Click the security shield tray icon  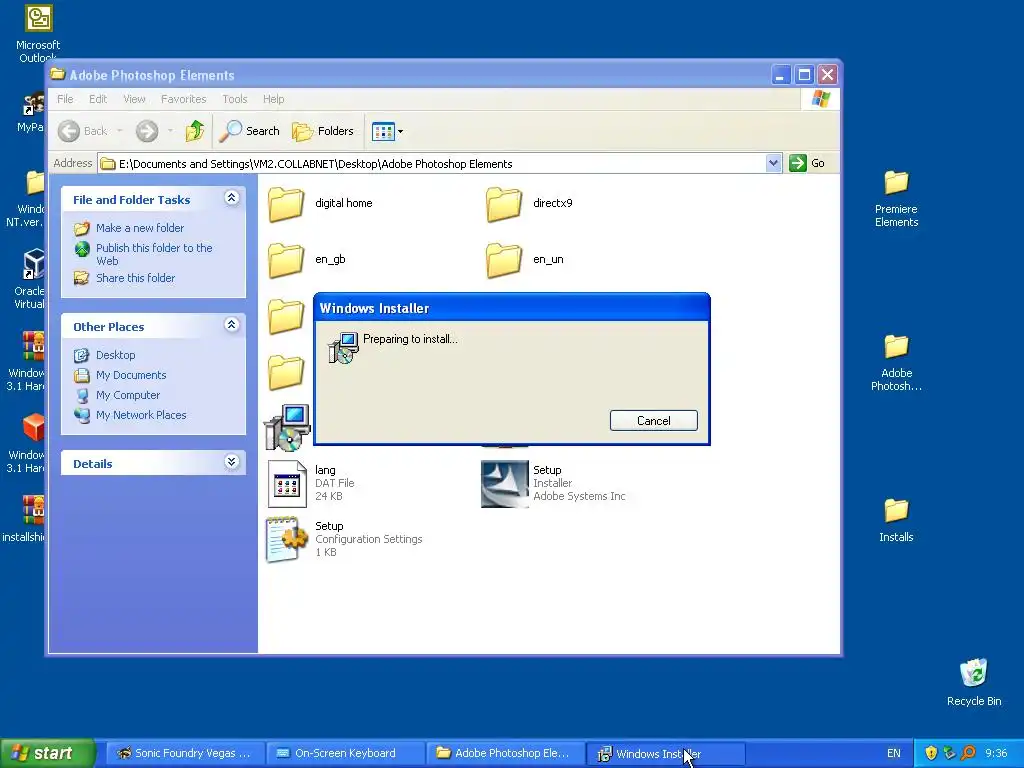click(931, 754)
